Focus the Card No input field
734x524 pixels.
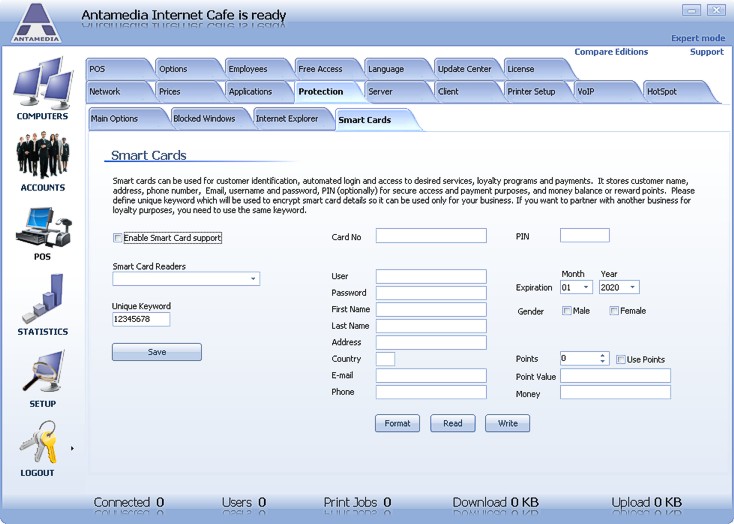(x=431, y=236)
